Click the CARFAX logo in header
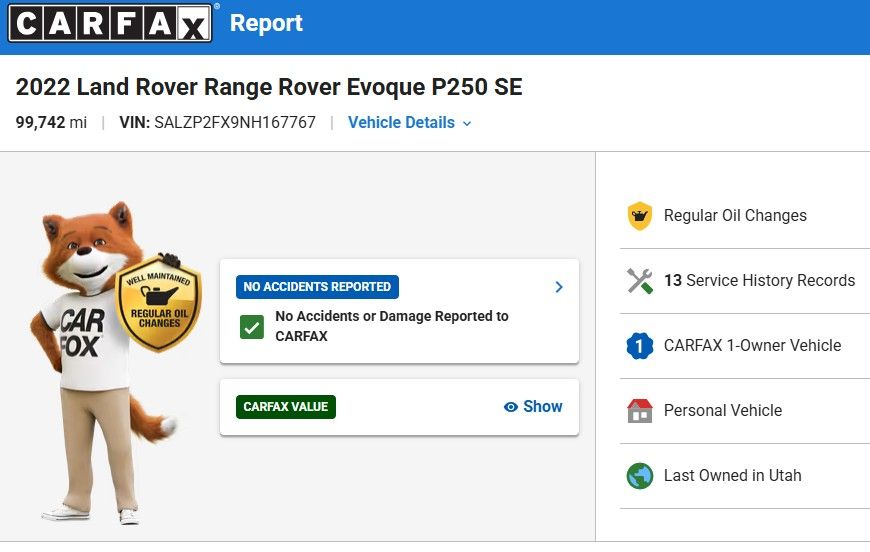The image size is (870, 552). click(x=110, y=23)
